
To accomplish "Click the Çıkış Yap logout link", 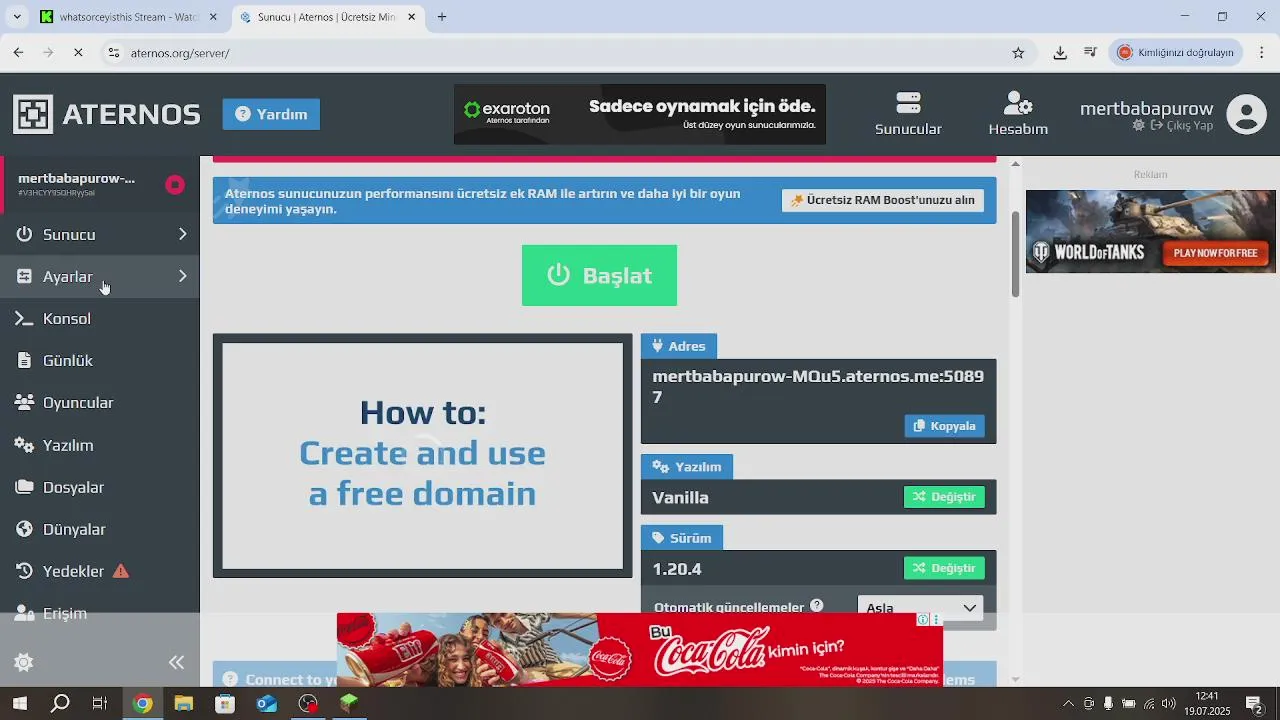I will [x=1181, y=126].
